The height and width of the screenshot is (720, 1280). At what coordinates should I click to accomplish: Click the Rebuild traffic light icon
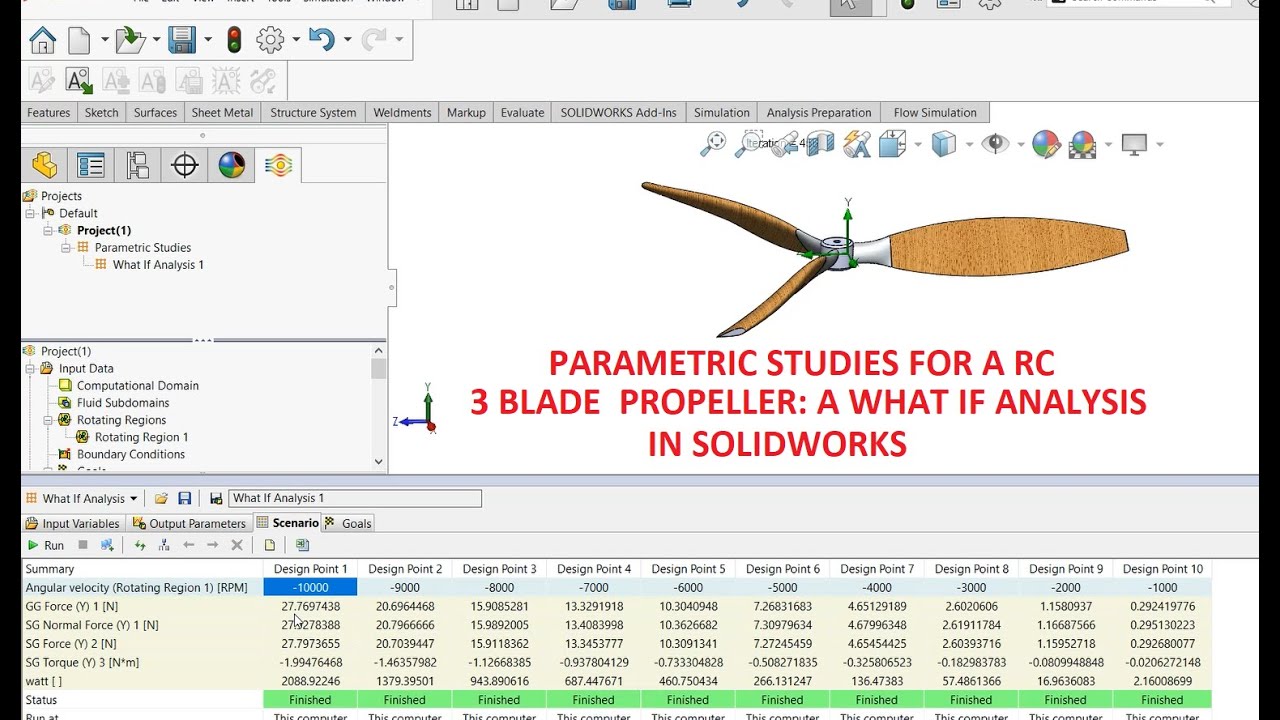234,40
